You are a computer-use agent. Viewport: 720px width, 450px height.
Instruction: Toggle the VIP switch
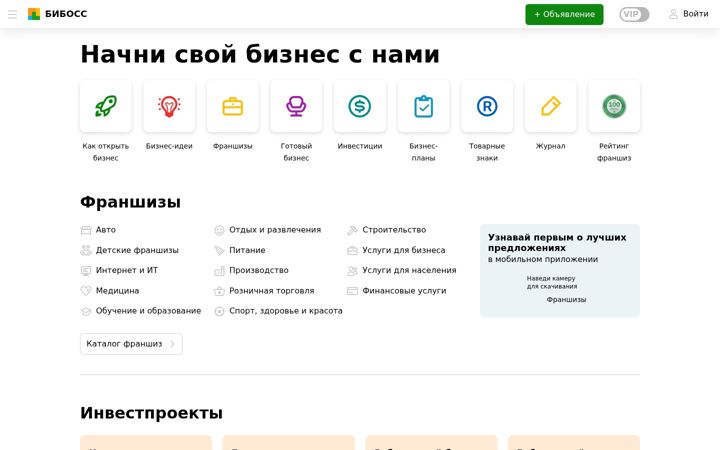[x=634, y=14]
